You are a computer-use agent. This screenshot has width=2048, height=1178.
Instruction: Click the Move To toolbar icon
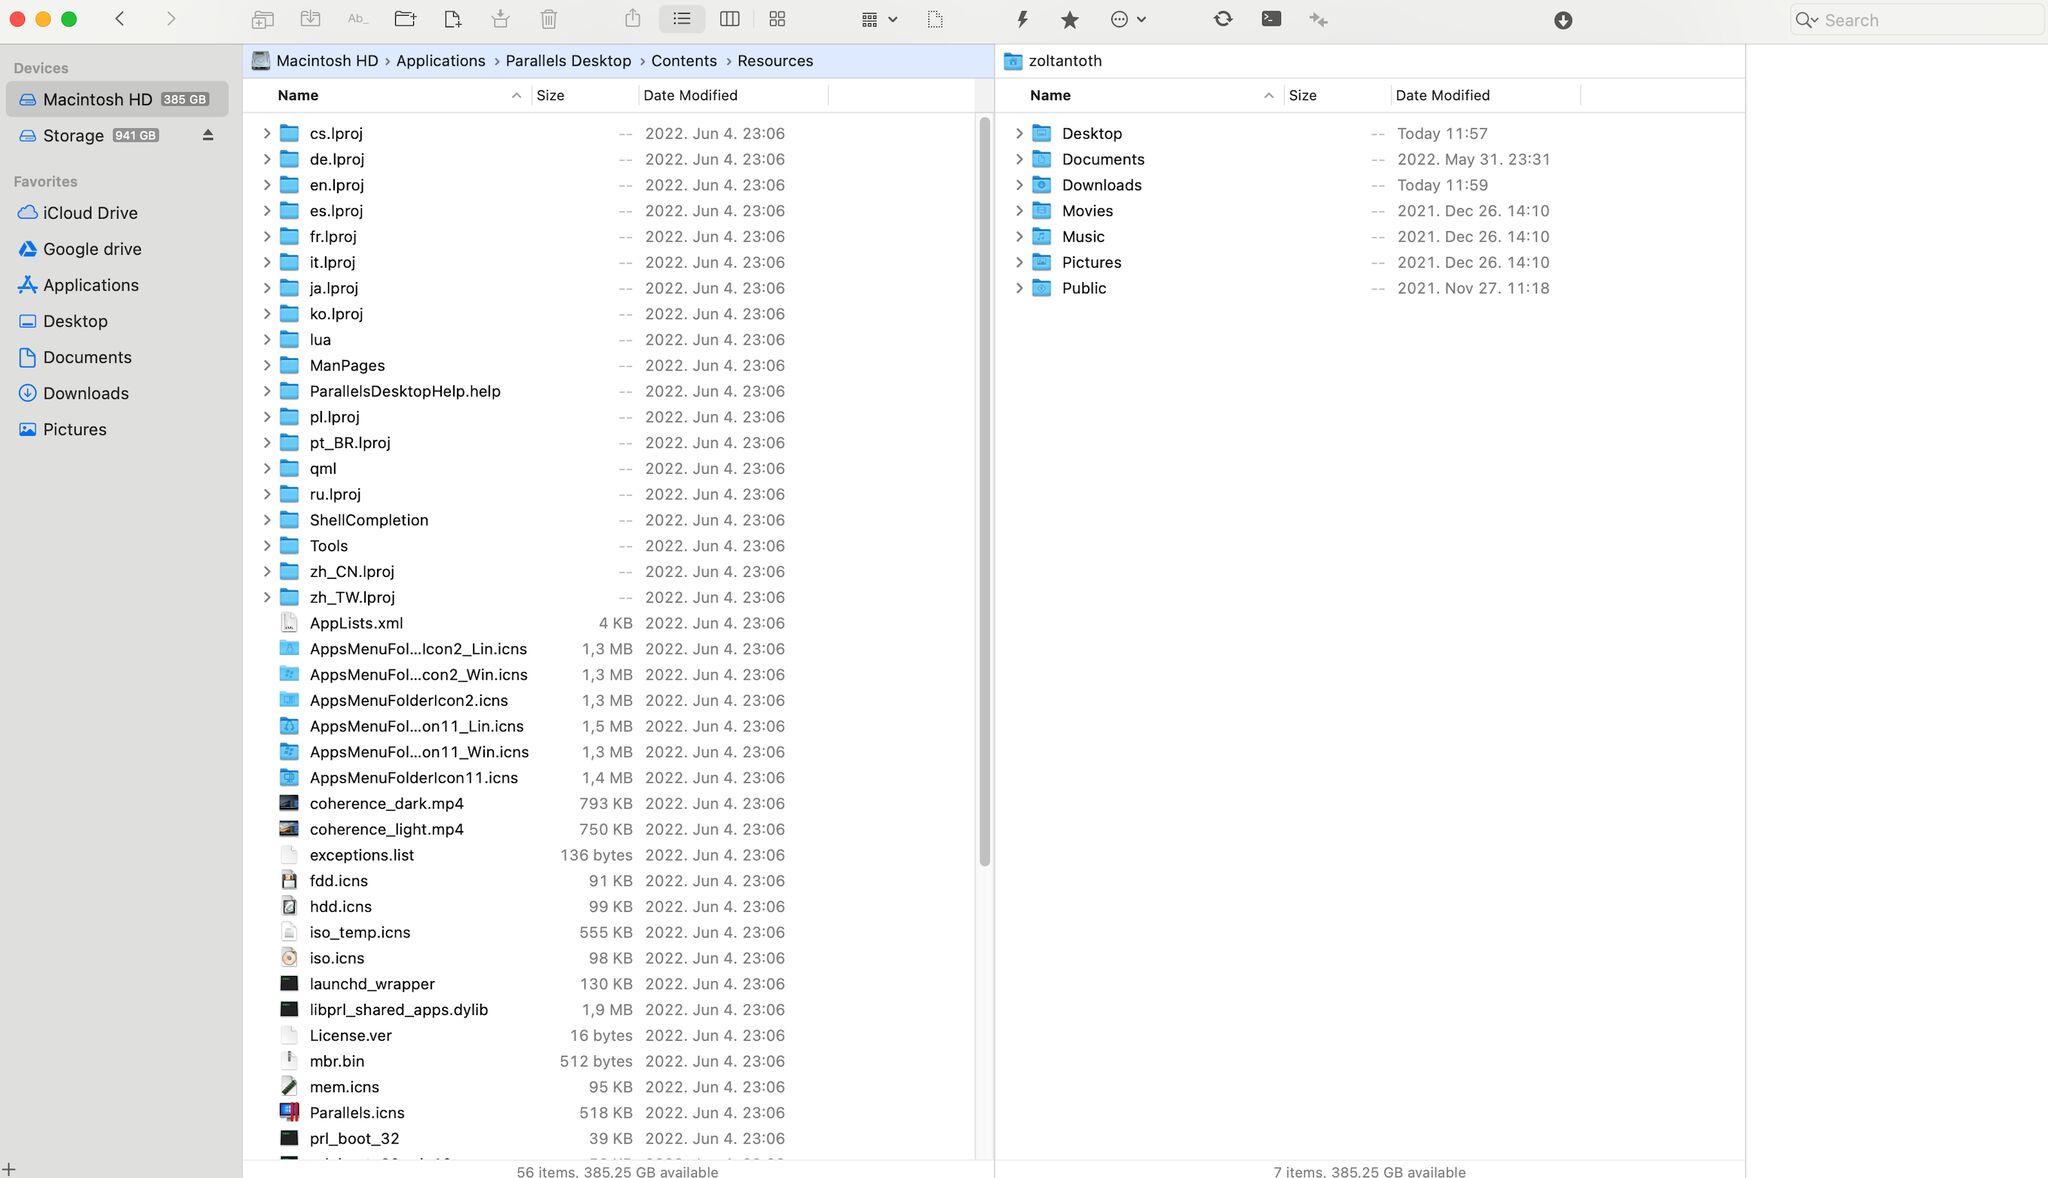click(310, 19)
